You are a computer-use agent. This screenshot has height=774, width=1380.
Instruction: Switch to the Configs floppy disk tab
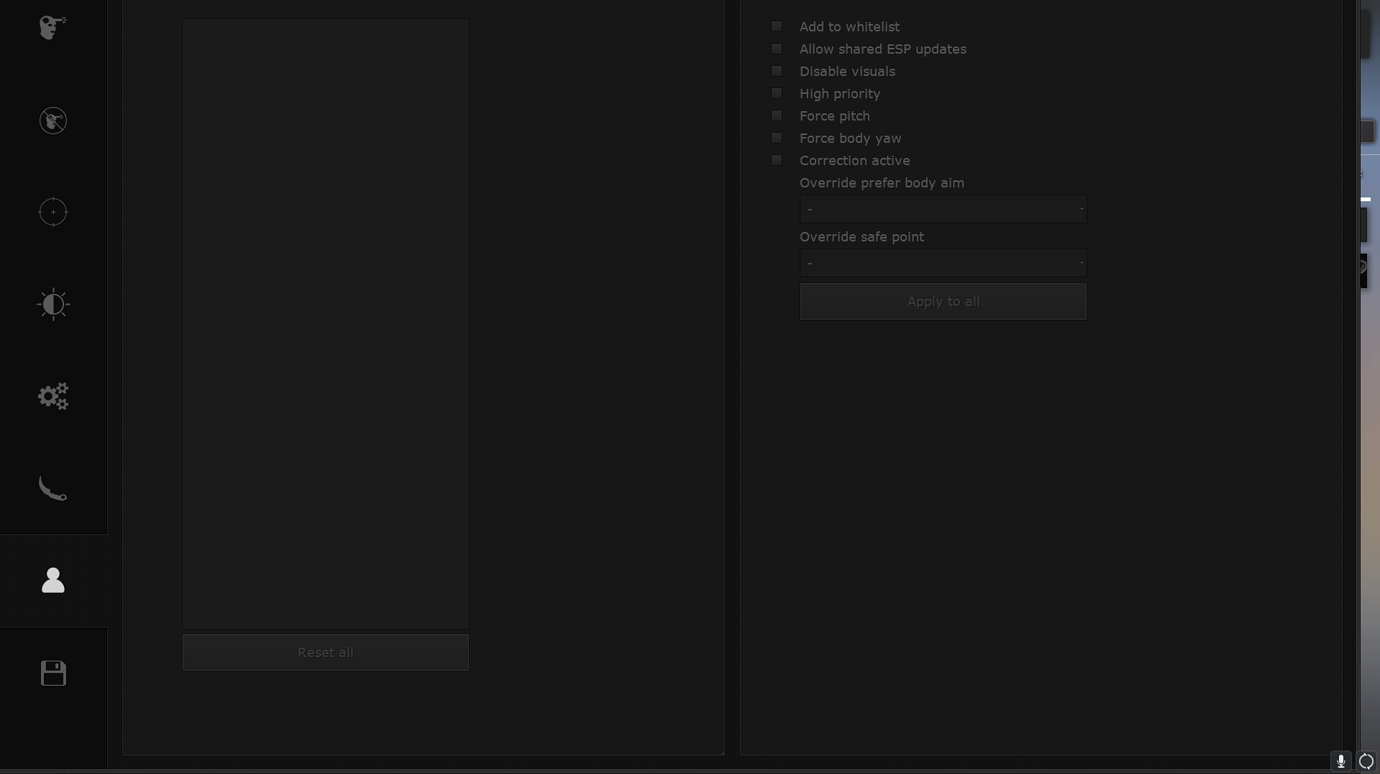point(52,672)
